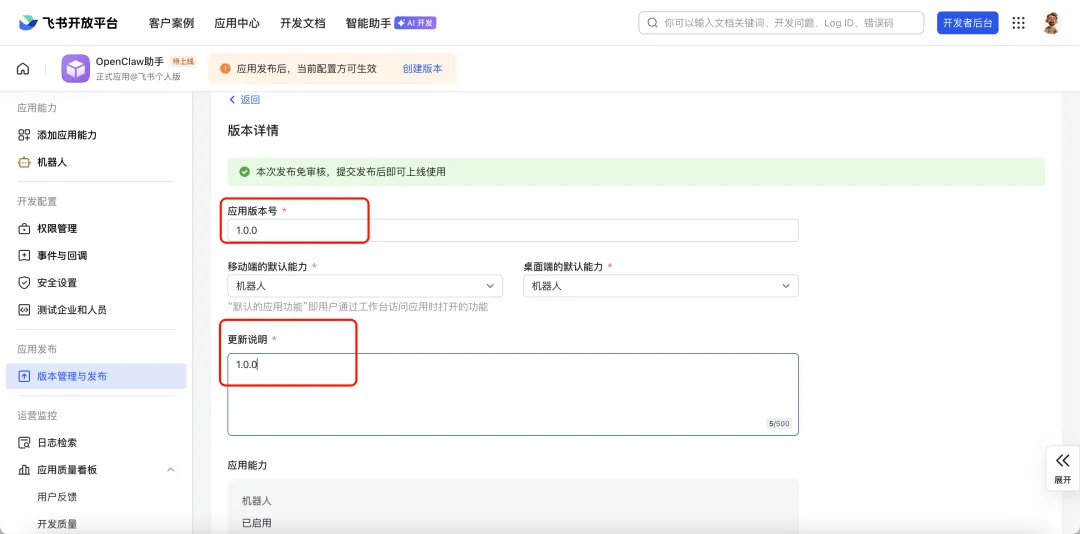Click the 待上线 status tag
Image resolution: width=1080 pixels, height=534 pixels.
tap(183, 61)
